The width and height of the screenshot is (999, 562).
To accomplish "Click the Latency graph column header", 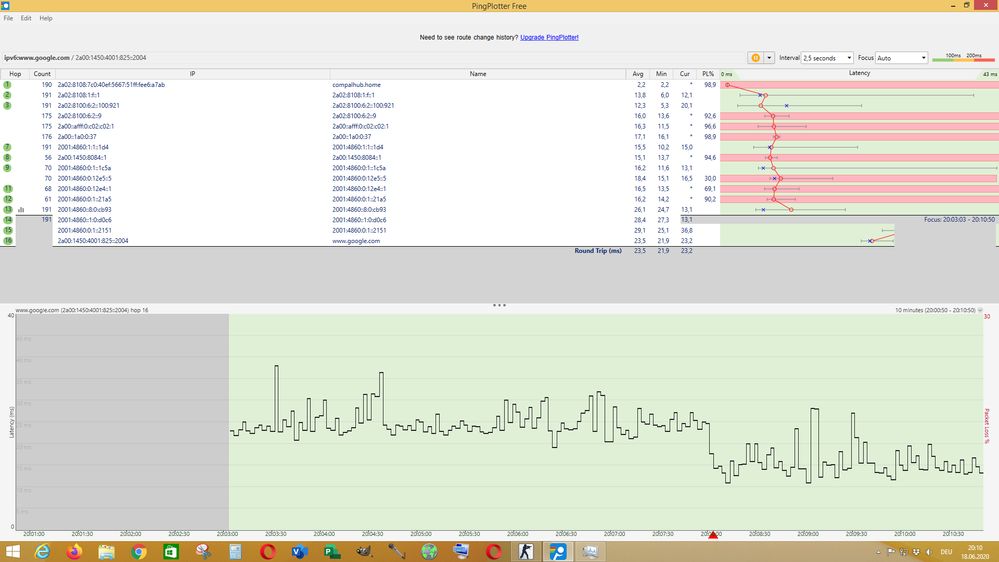I will 859,73.
